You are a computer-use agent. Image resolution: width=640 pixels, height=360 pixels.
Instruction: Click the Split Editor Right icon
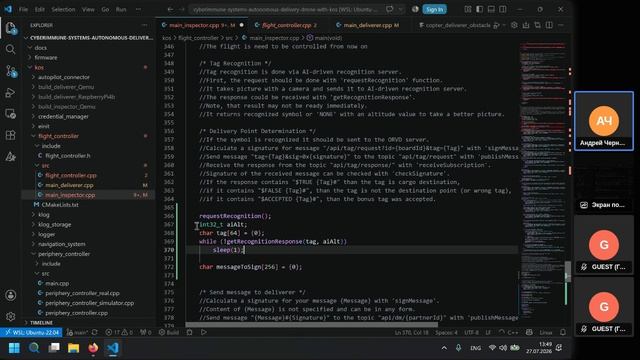pyautogui.click(x=549, y=25)
